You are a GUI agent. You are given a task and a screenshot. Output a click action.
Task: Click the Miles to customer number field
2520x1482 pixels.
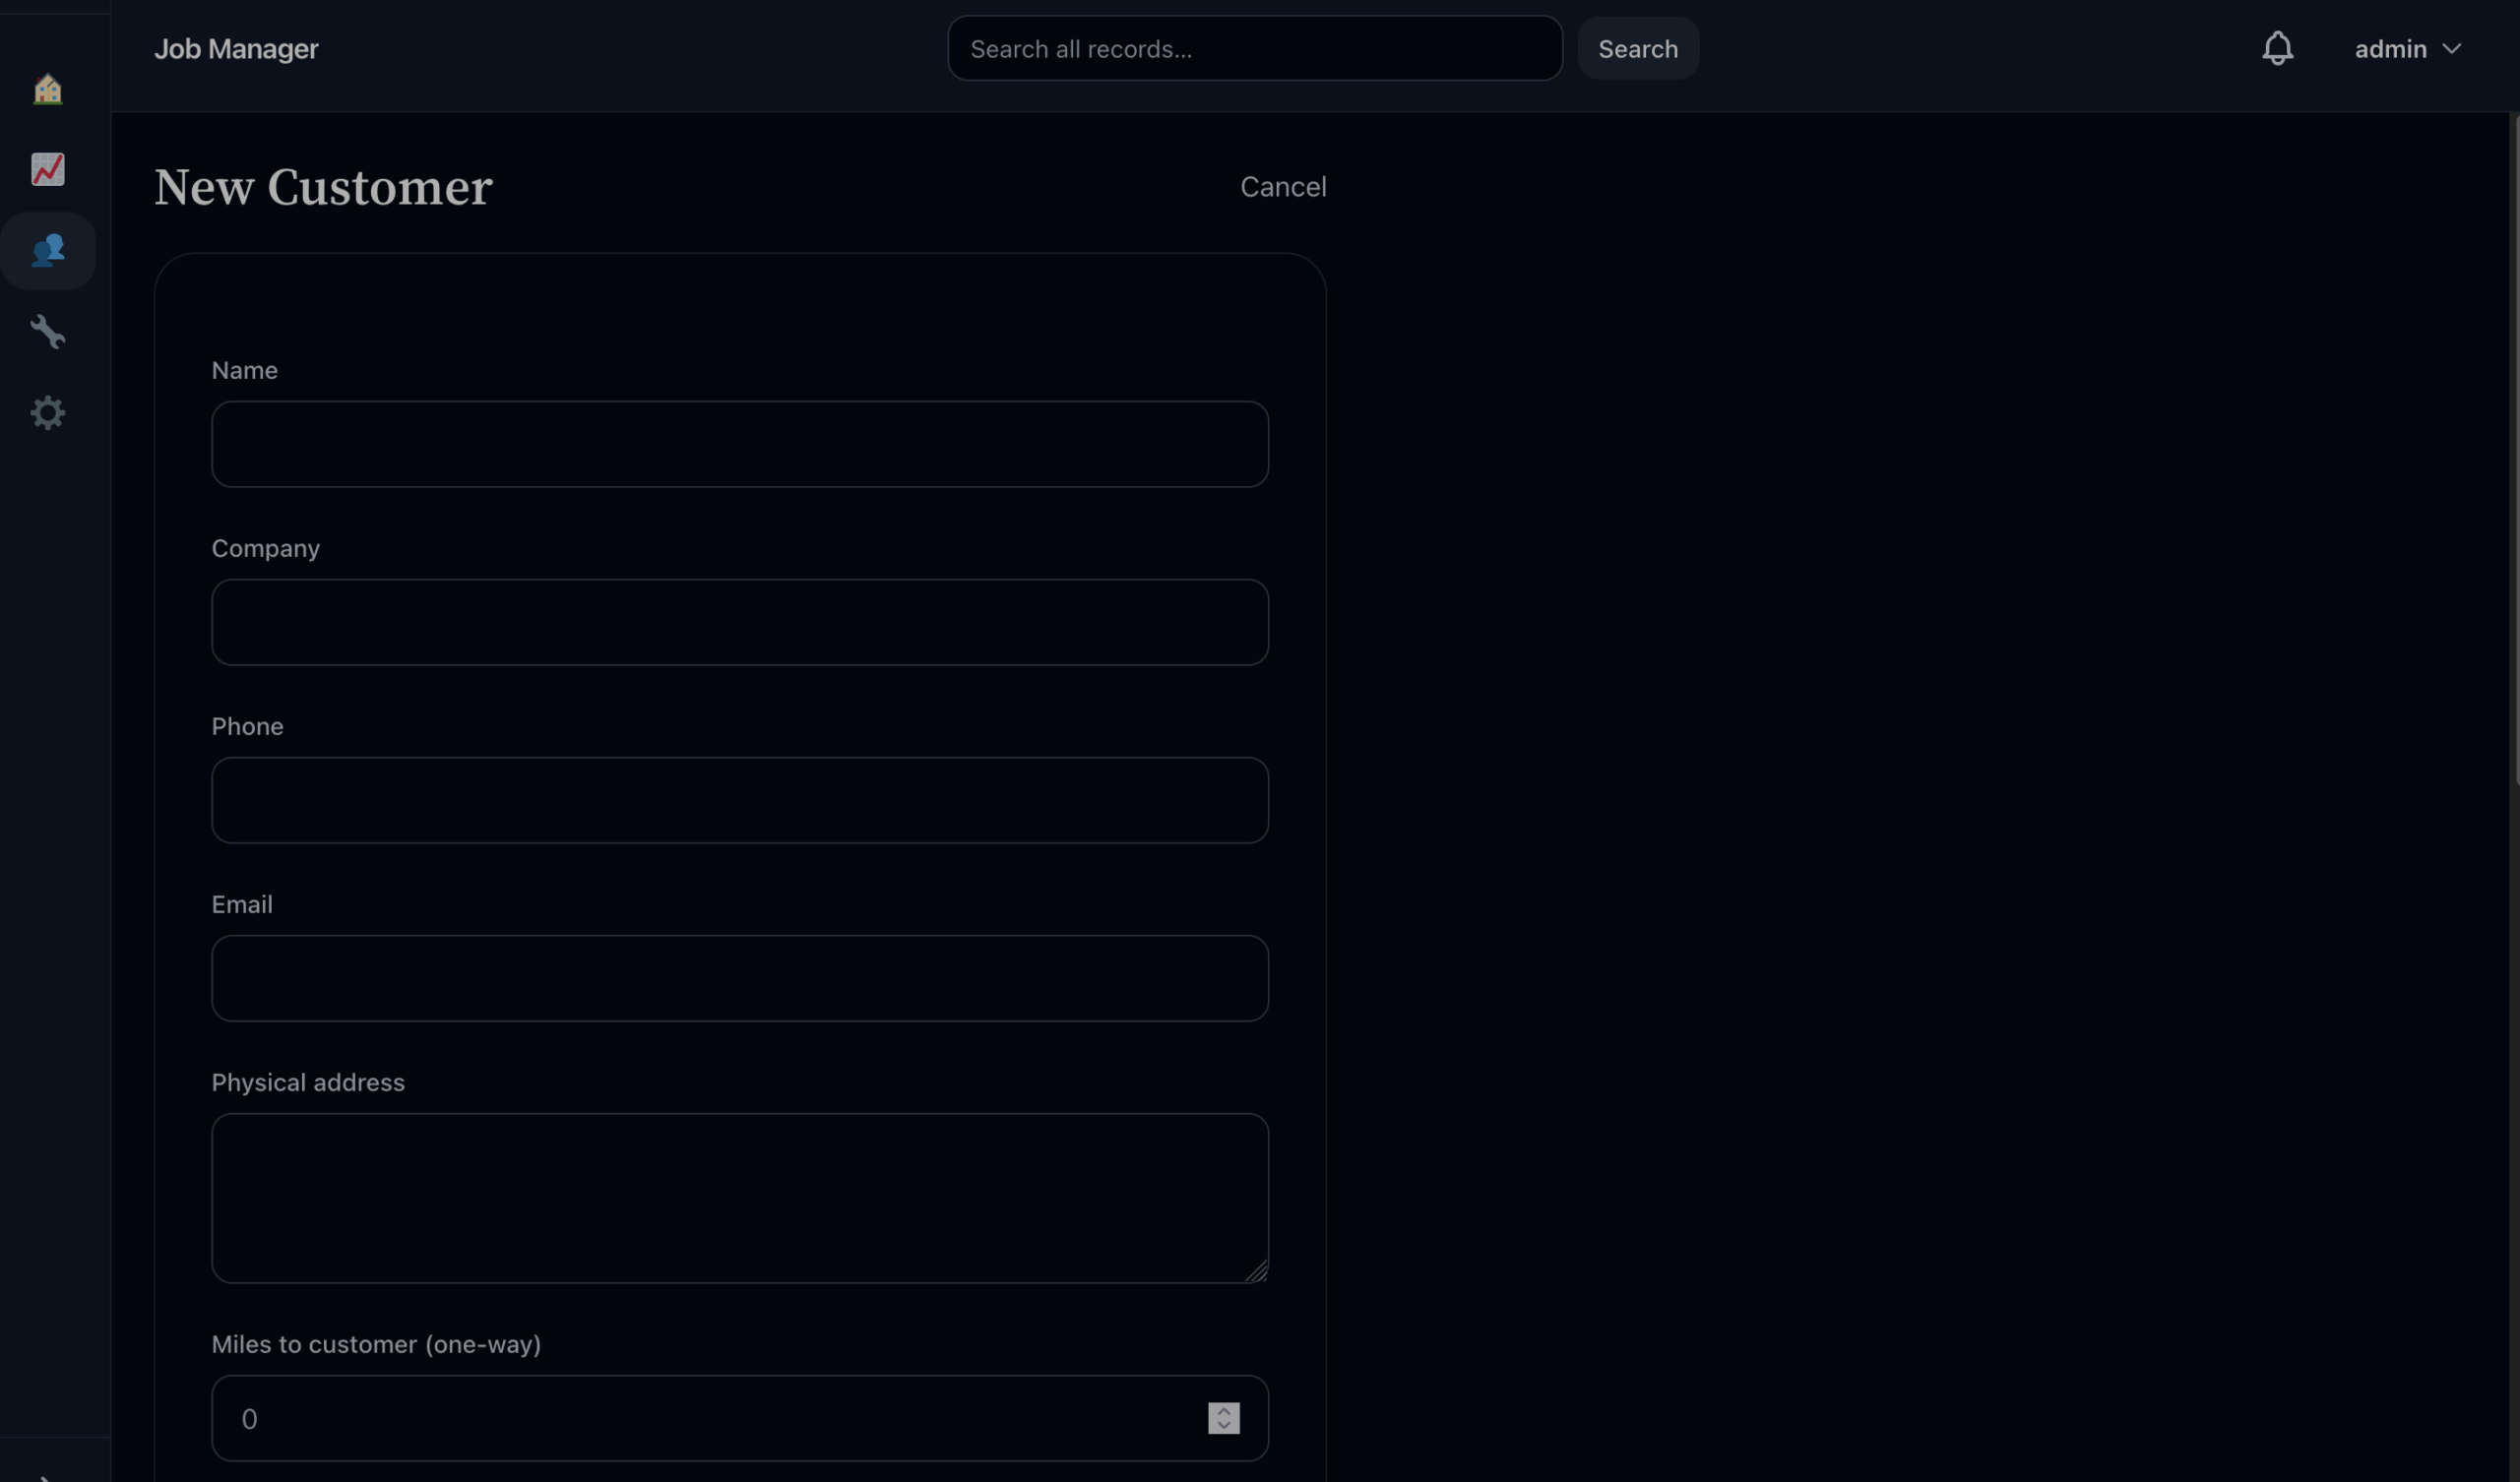click(x=700, y=1419)
